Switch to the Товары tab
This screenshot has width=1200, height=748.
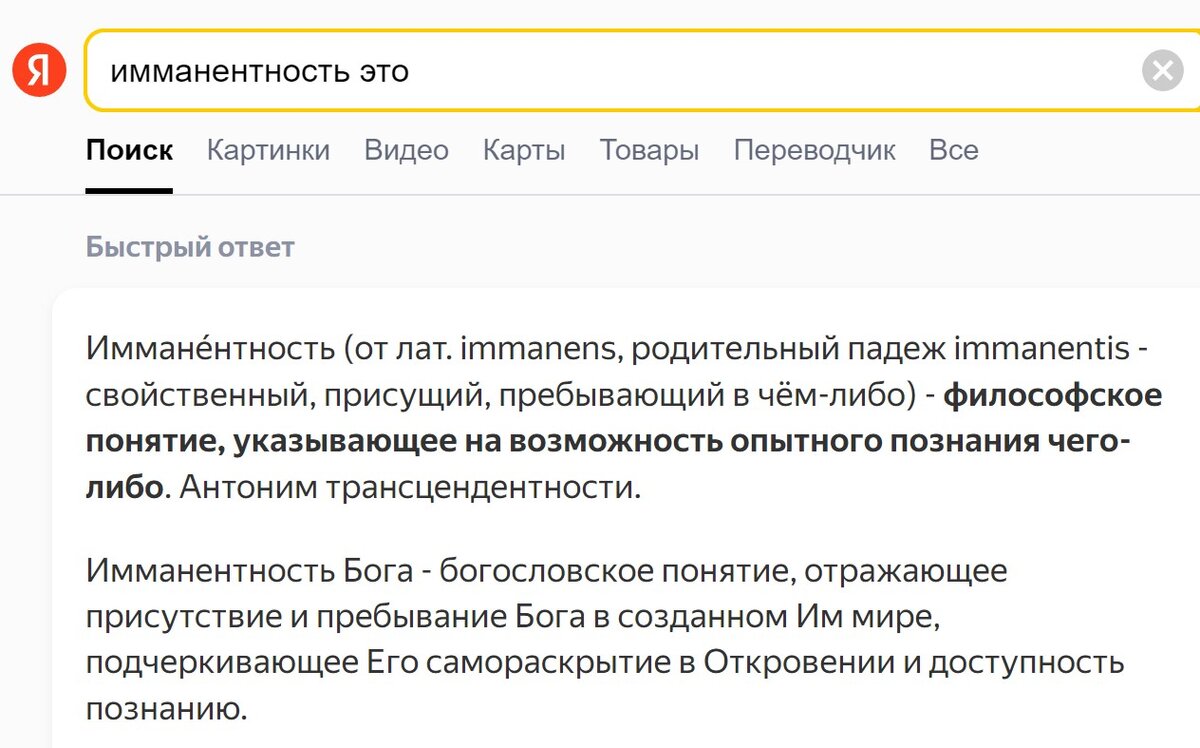650,150
